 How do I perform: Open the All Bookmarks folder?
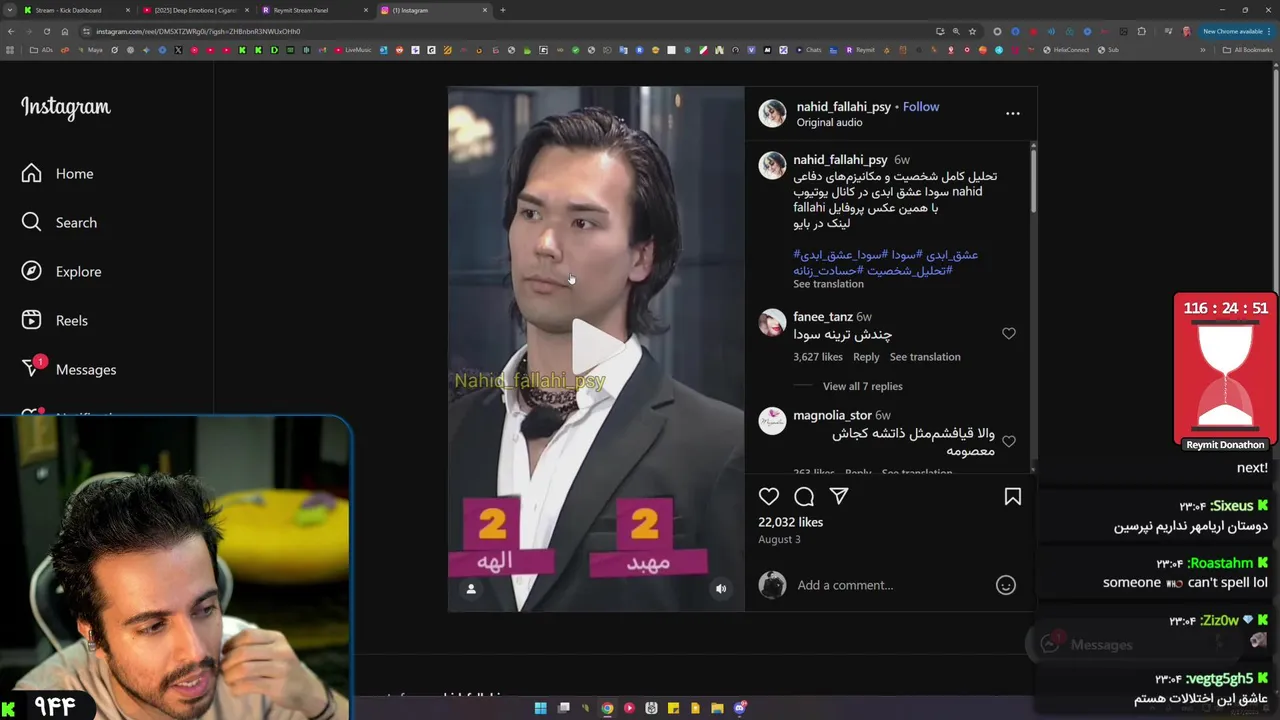pyautogui.click(x=1247, y=50)
